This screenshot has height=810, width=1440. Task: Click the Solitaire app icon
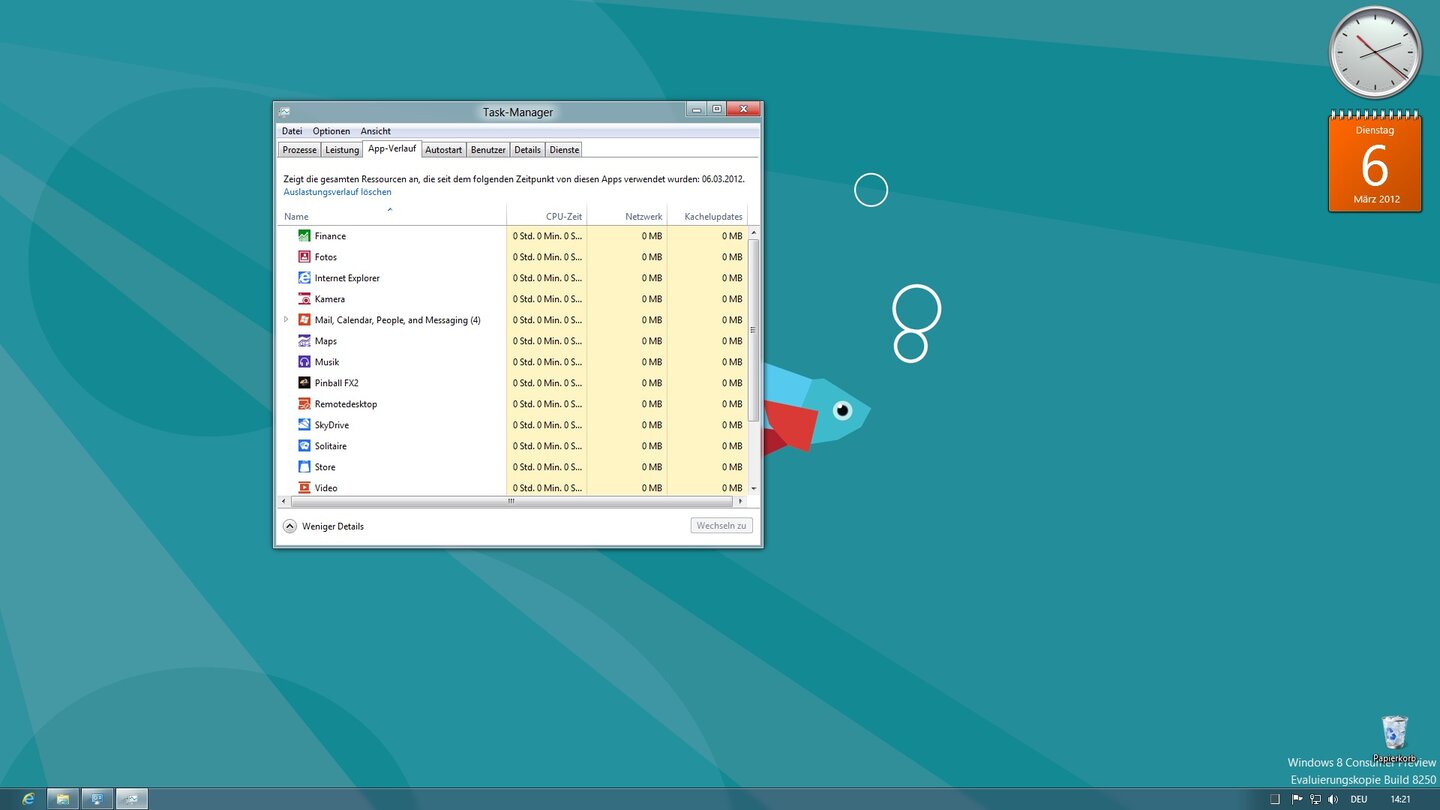304,446
